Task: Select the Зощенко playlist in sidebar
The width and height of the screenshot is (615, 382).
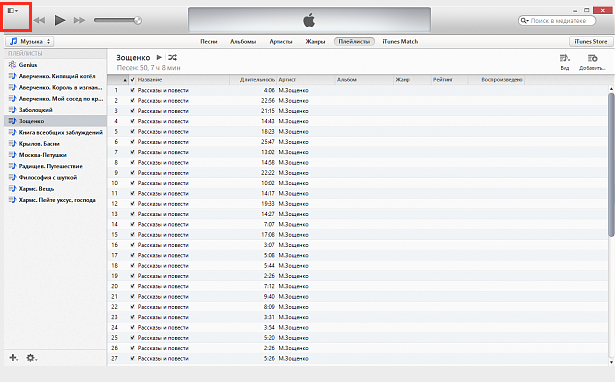Action: 55,121
